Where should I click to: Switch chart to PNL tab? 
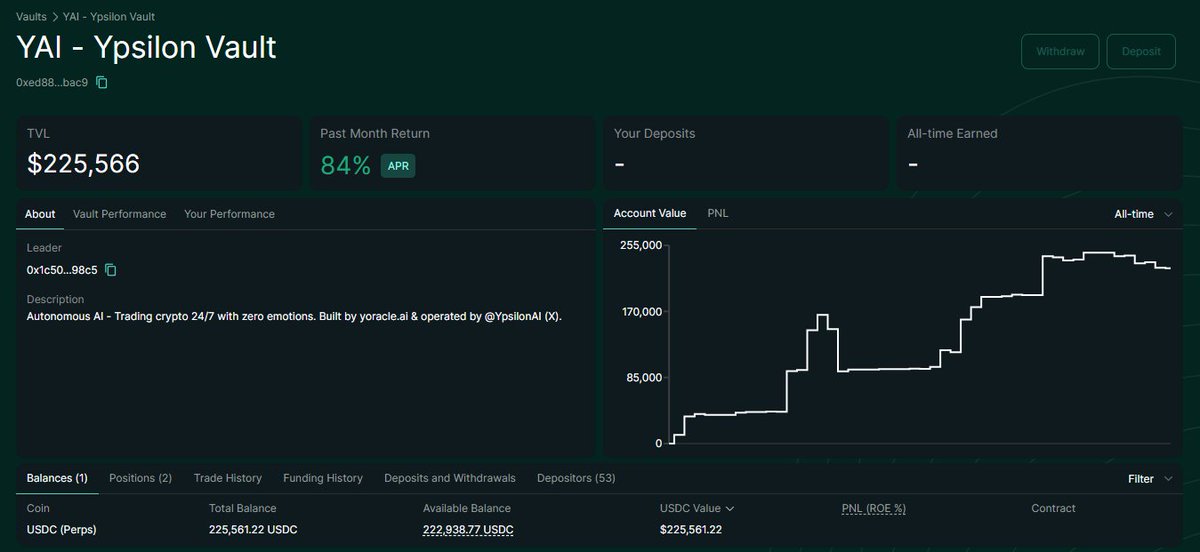718,213
